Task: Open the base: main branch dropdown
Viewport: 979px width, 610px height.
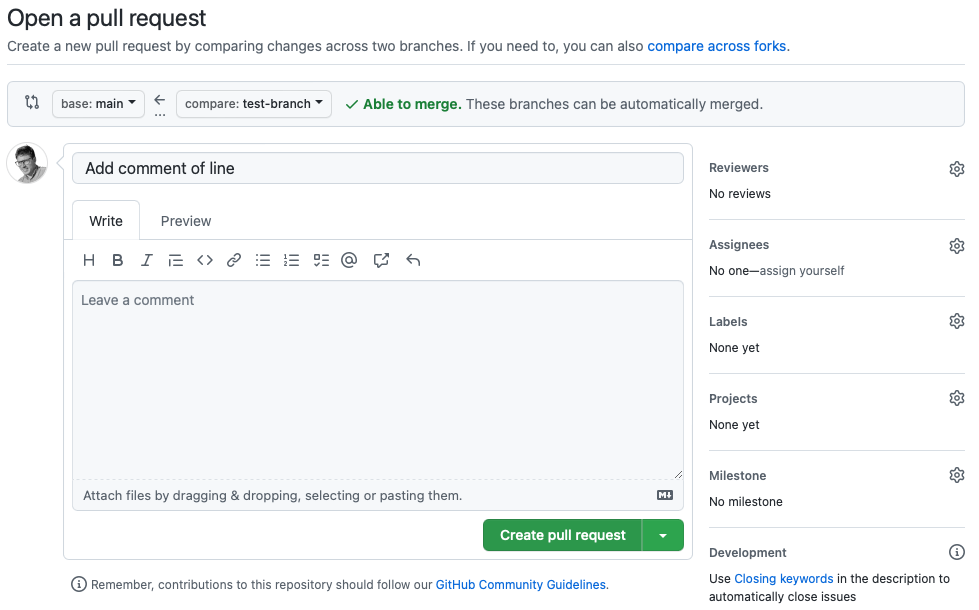Action: (98, 104)
